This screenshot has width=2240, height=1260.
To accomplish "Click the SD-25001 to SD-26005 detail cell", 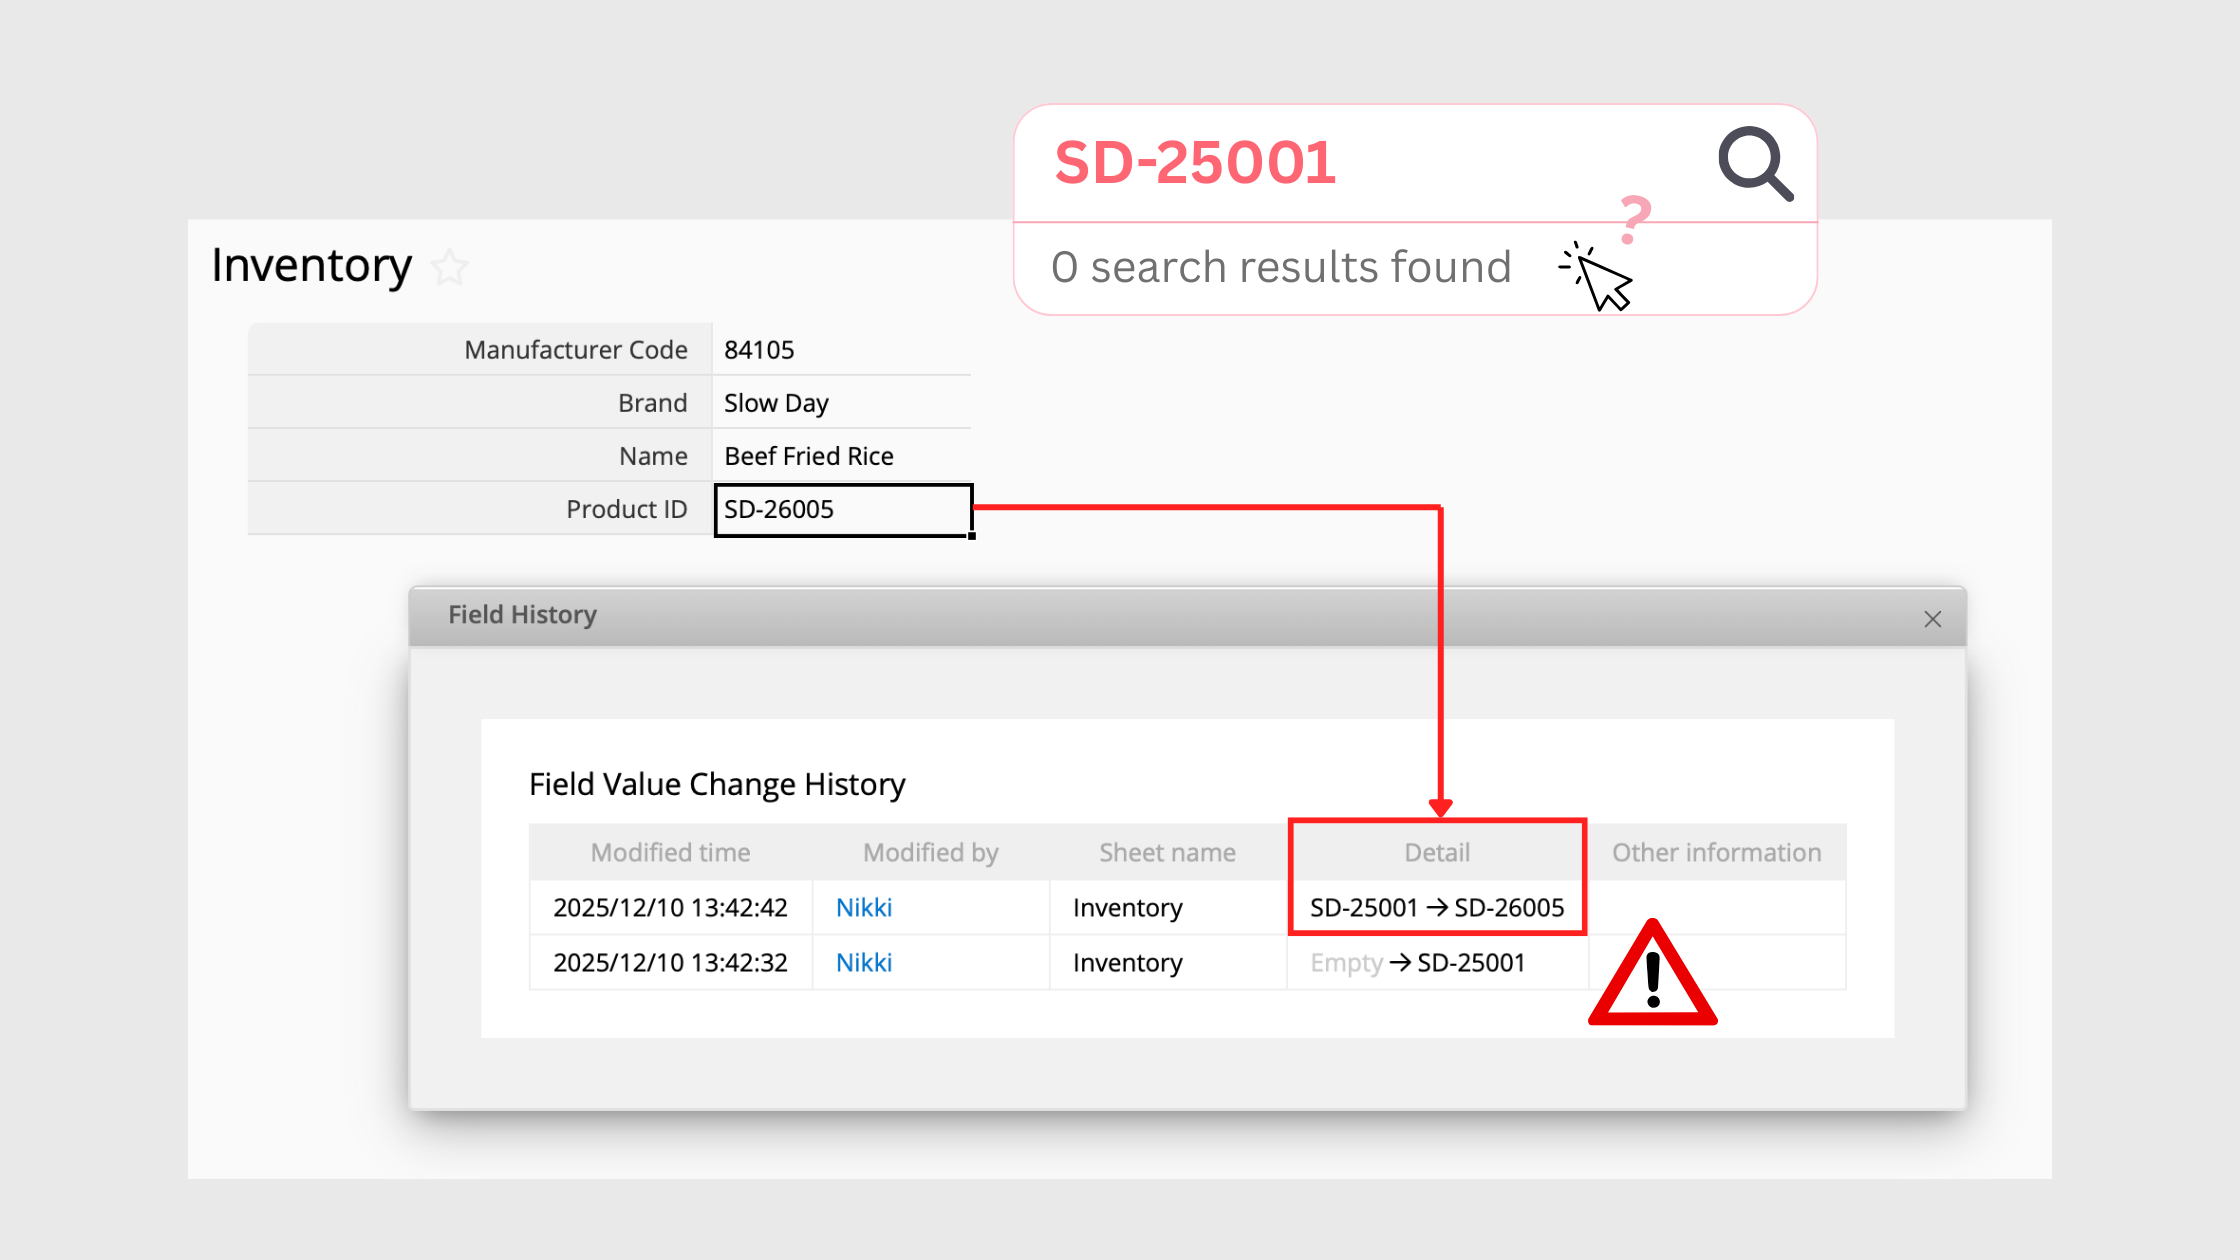I will click(x=1437, y=908).
